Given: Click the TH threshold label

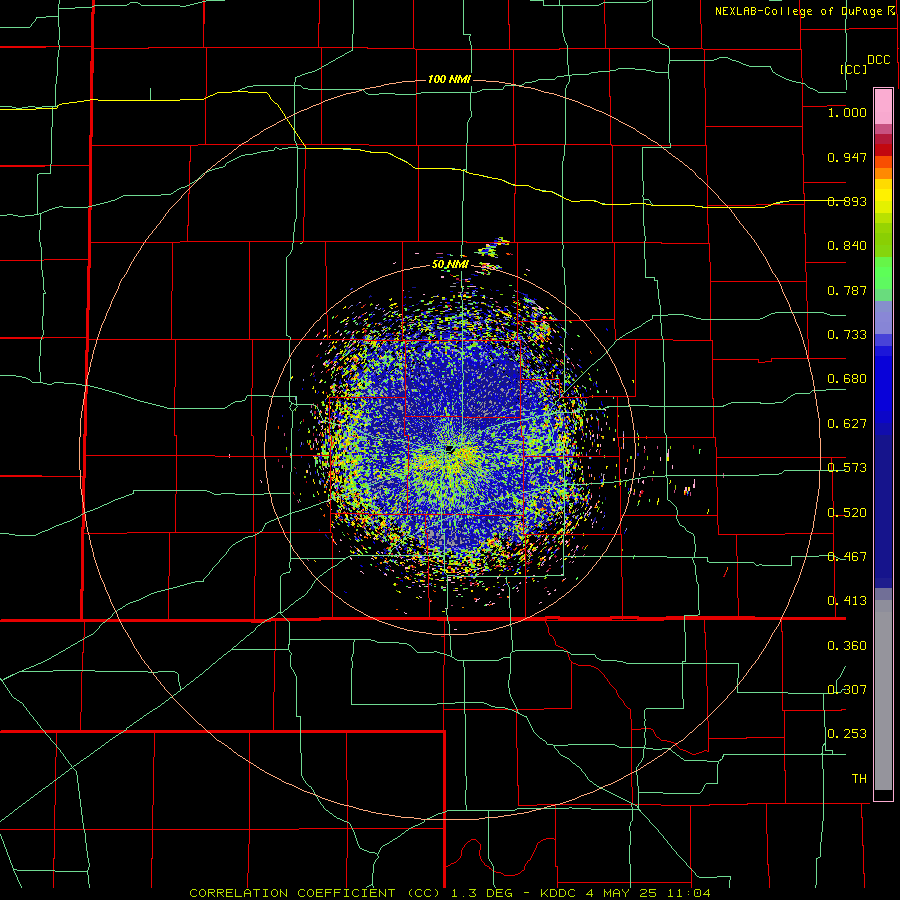Looking at the screenshot, I should point(859,779).
